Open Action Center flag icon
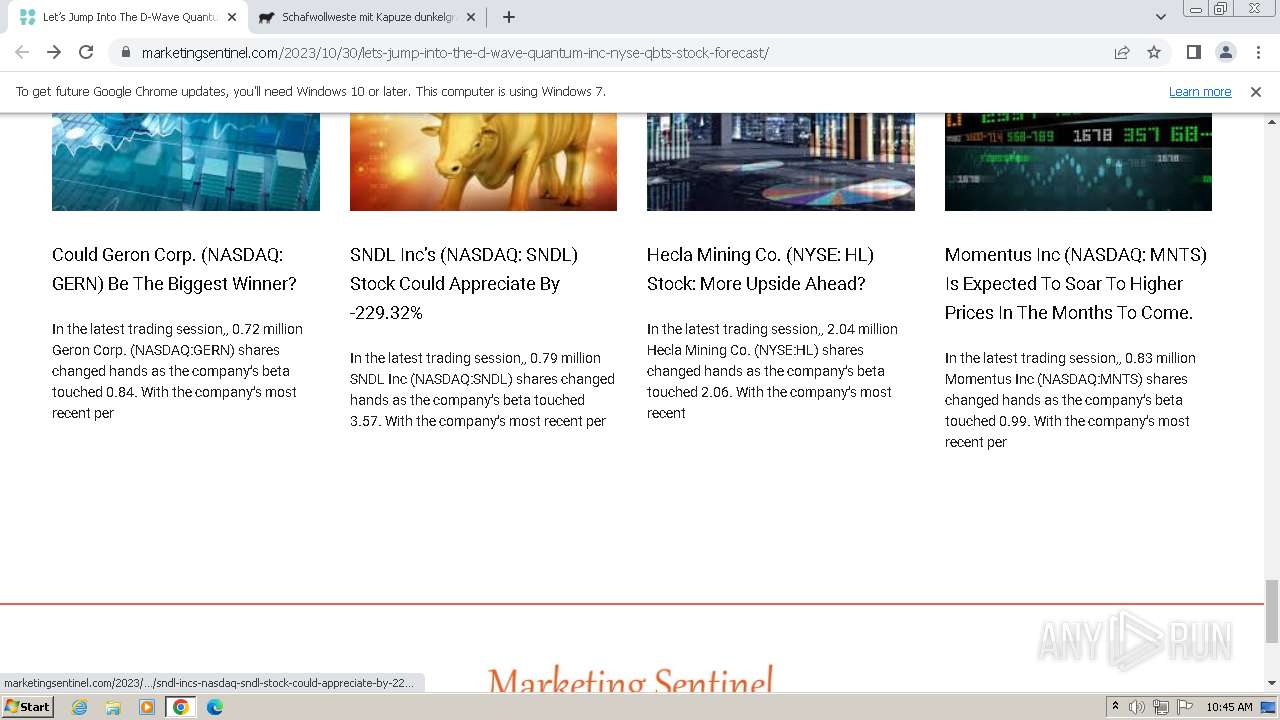Viewport: 1280px width, 720px height. coord(1185,707)
